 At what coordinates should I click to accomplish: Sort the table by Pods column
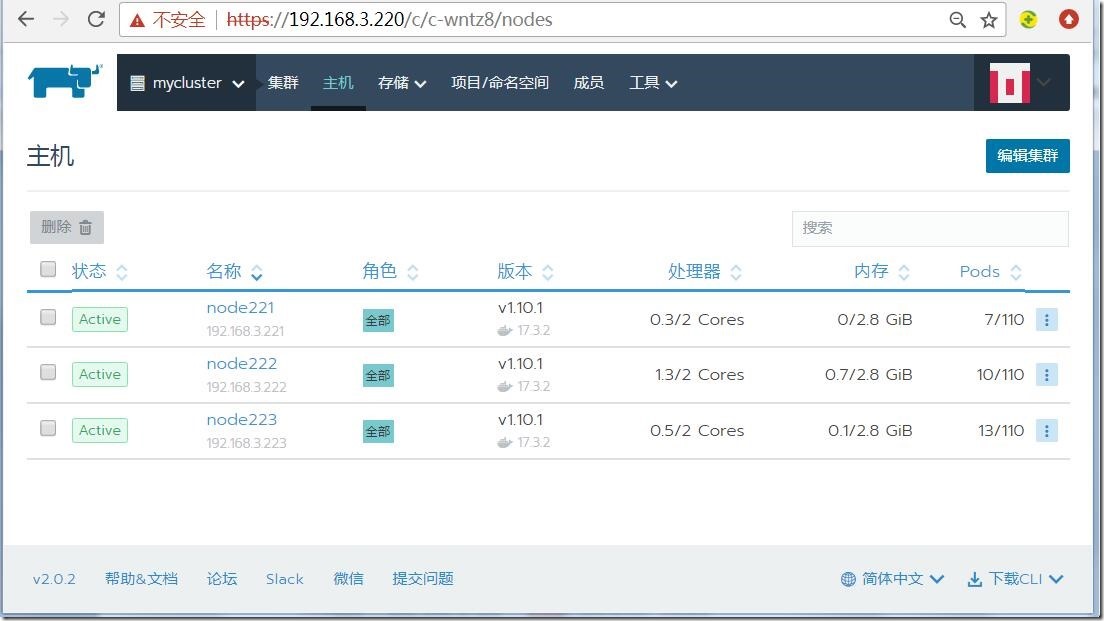pyautogui.click(x=991, y=271)
